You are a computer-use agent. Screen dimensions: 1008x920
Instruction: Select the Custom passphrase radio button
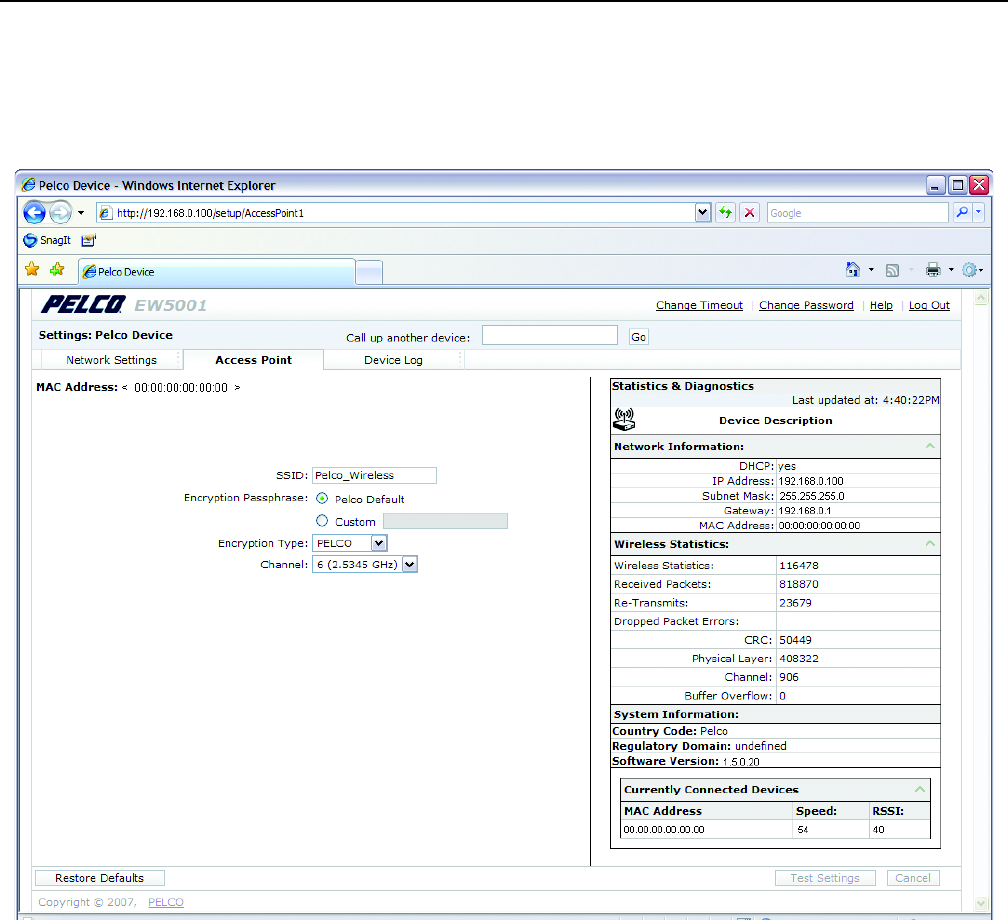tap(322, 521)
